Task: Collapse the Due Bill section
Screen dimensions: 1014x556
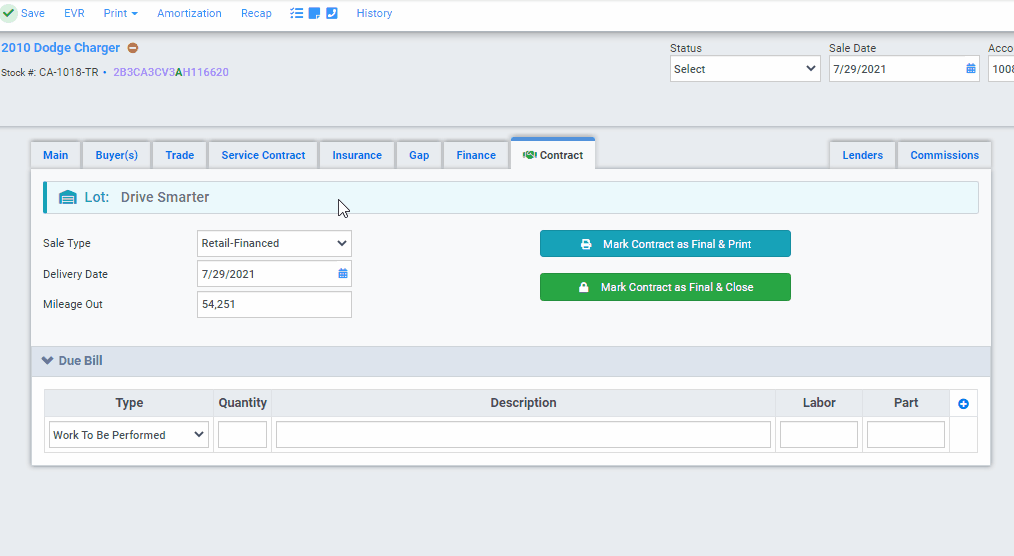Action: (47, 361)
